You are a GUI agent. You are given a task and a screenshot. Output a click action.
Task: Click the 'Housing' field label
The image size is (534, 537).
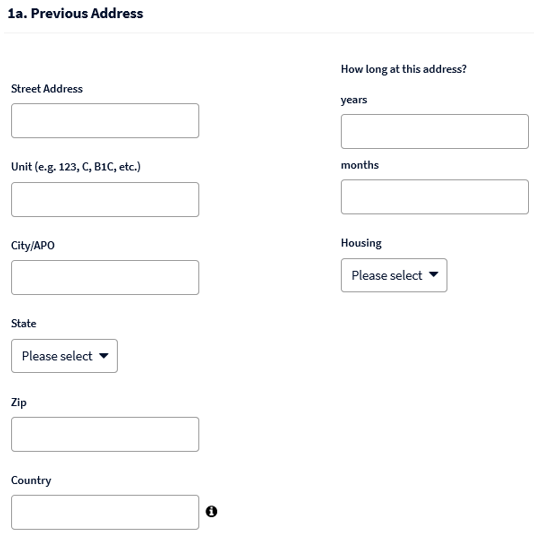click(361, 243)
